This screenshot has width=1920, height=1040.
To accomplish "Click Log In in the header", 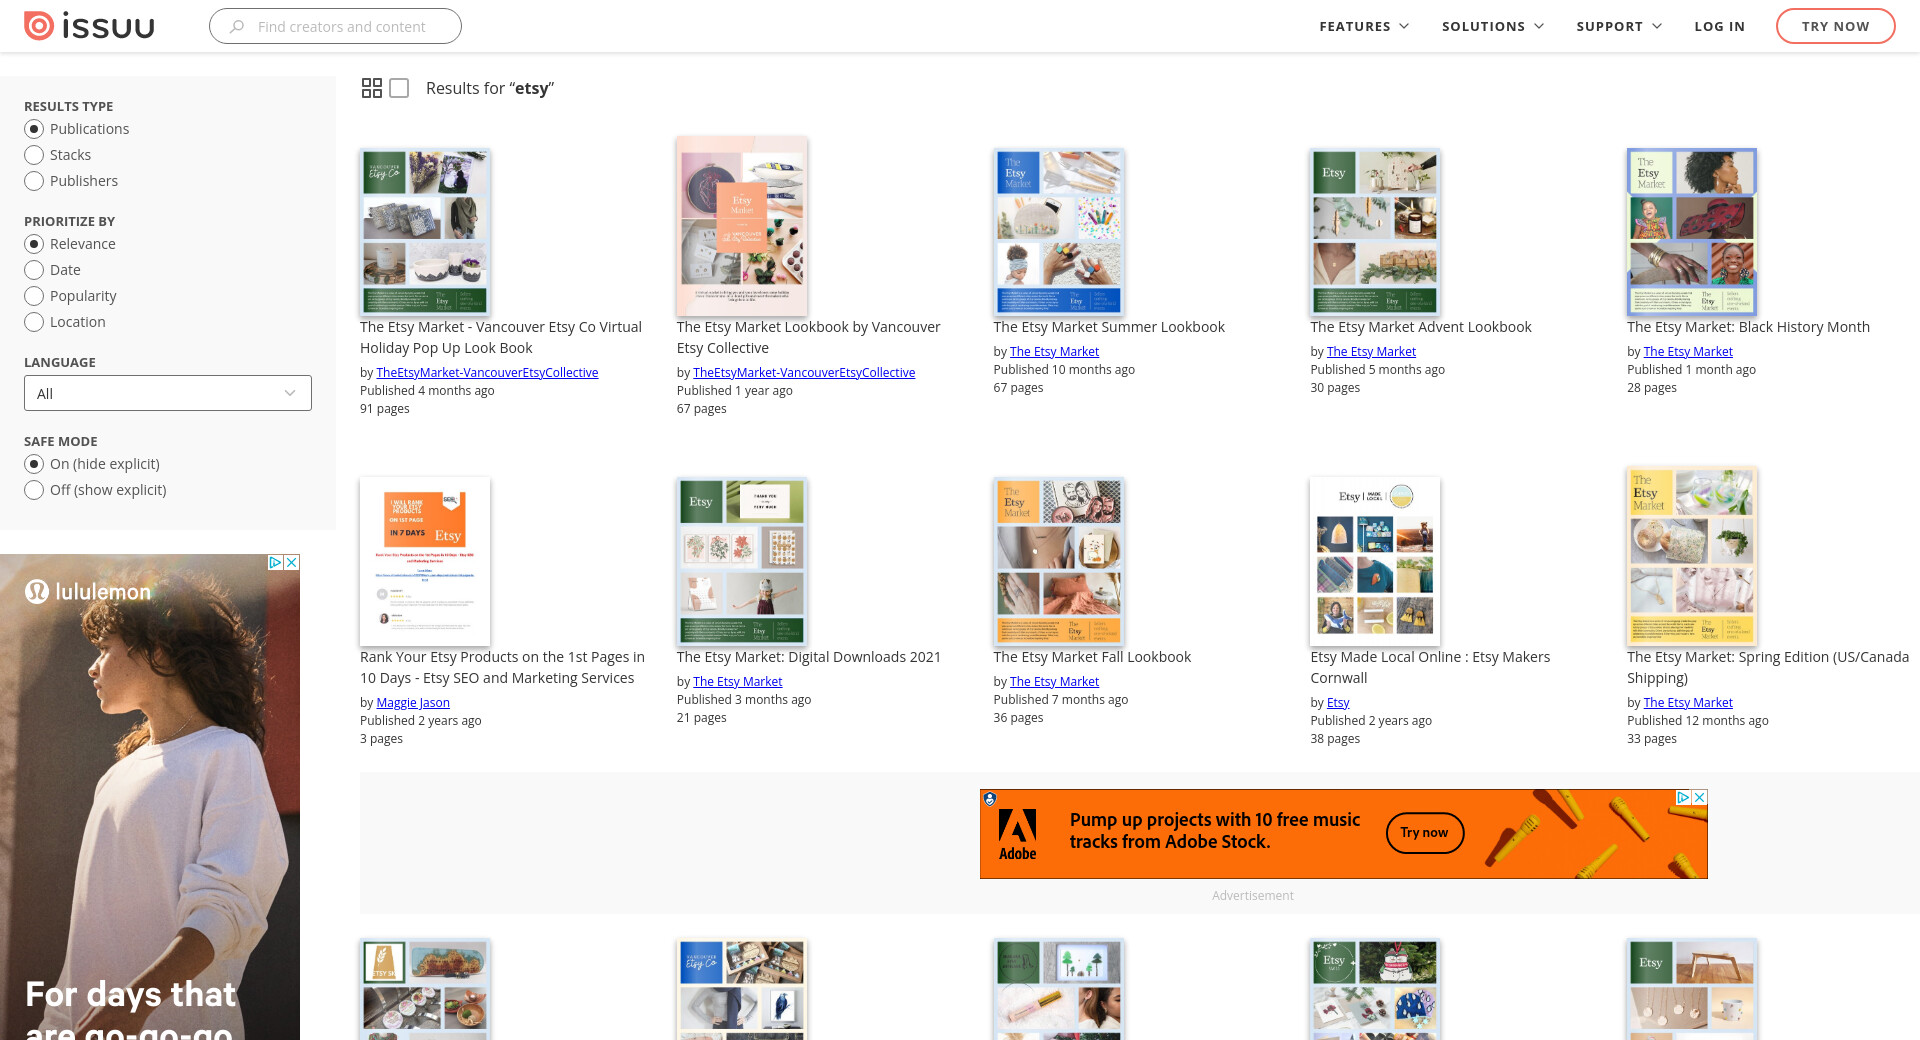I will click(1719, 26).
